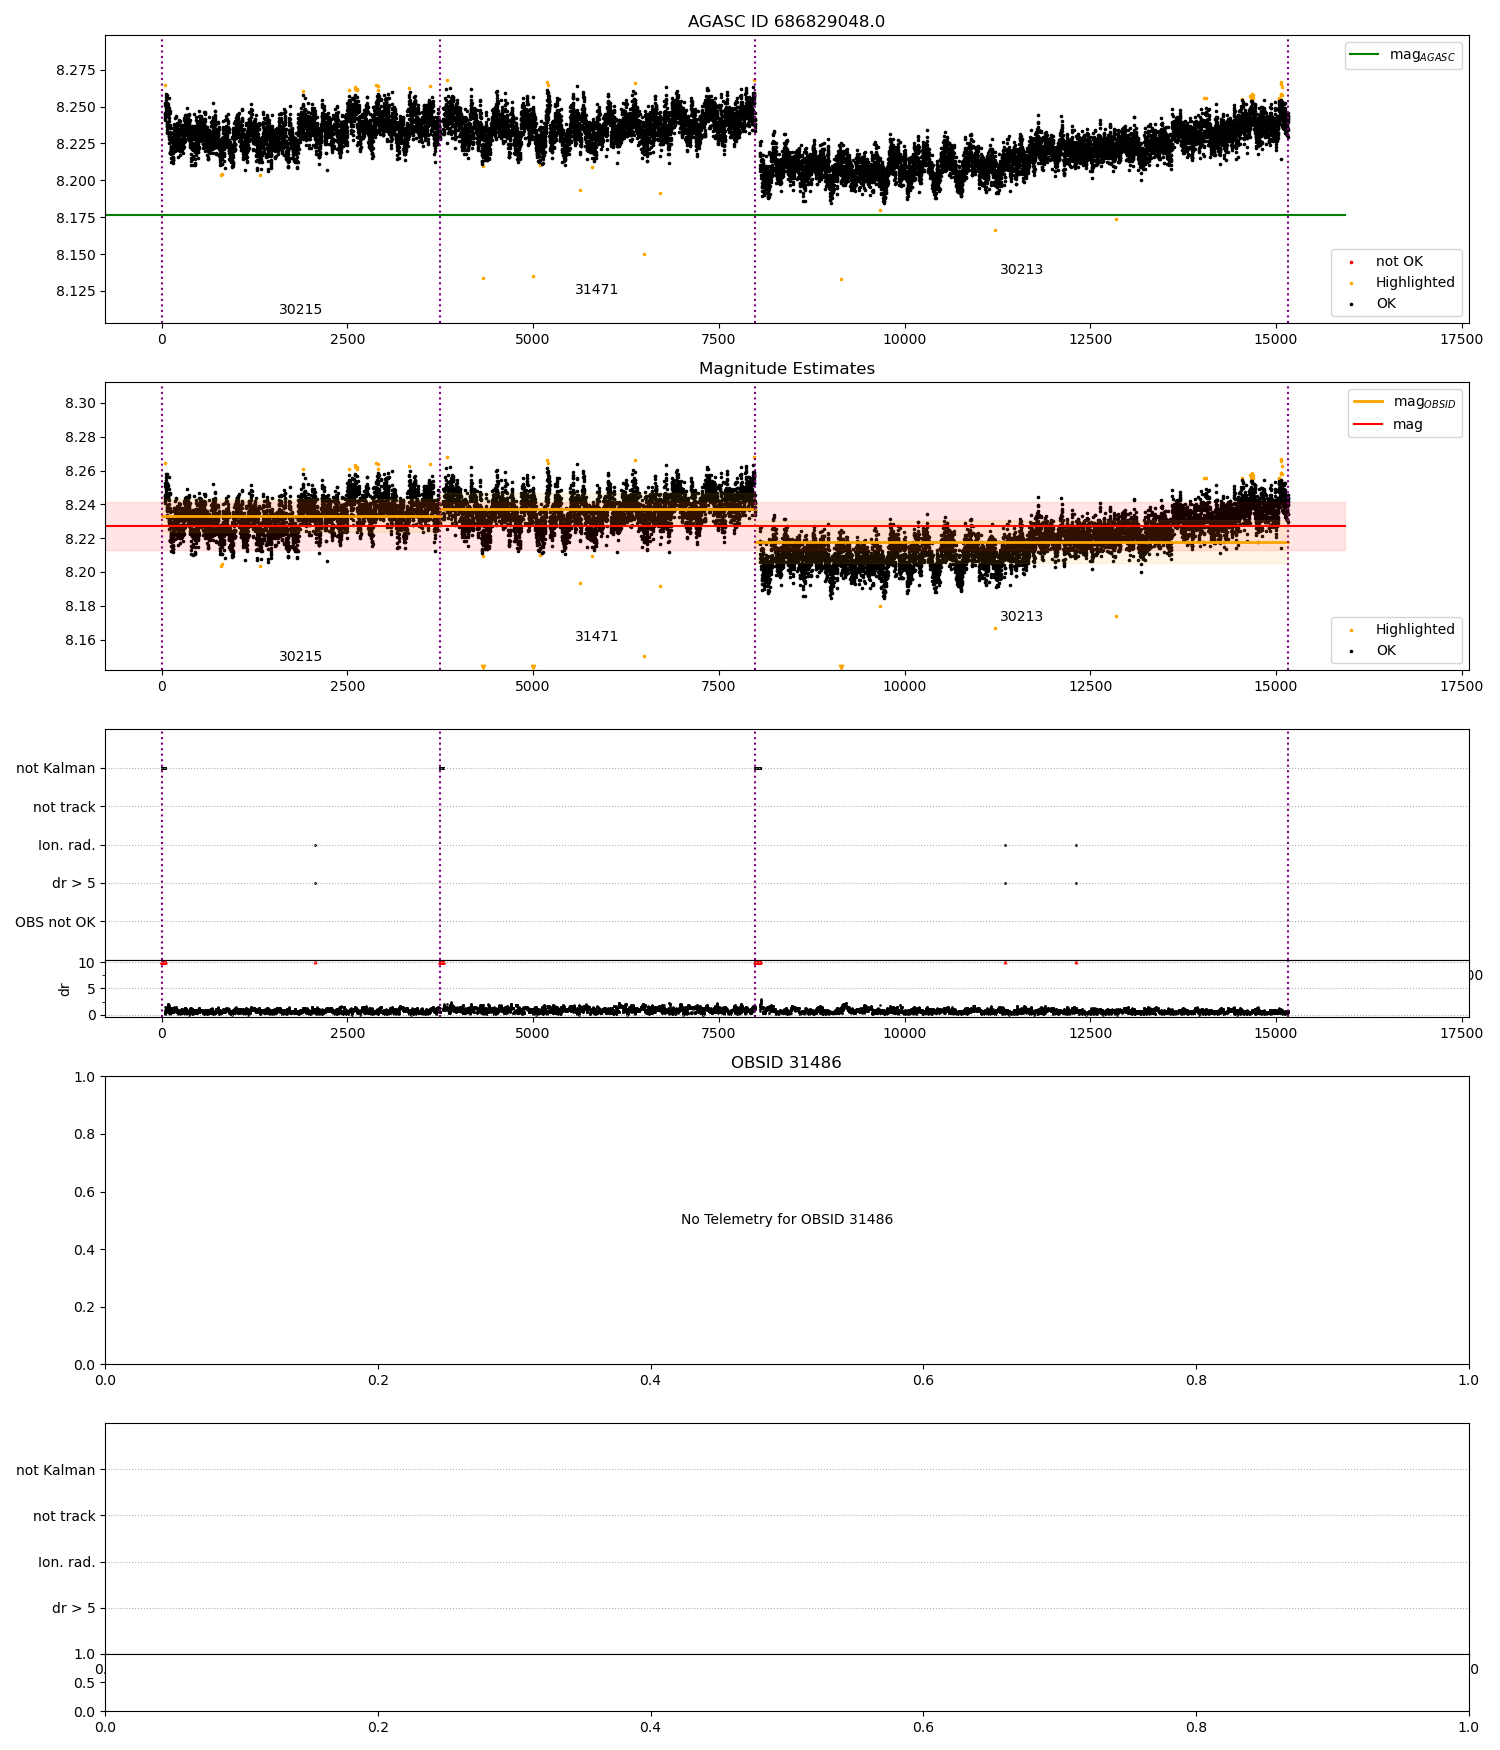Select the "Highlighted" legend entry in the Magnitude Estimates plot
This screenshot has width=1500, height=1750.
tap(1401, 630)
